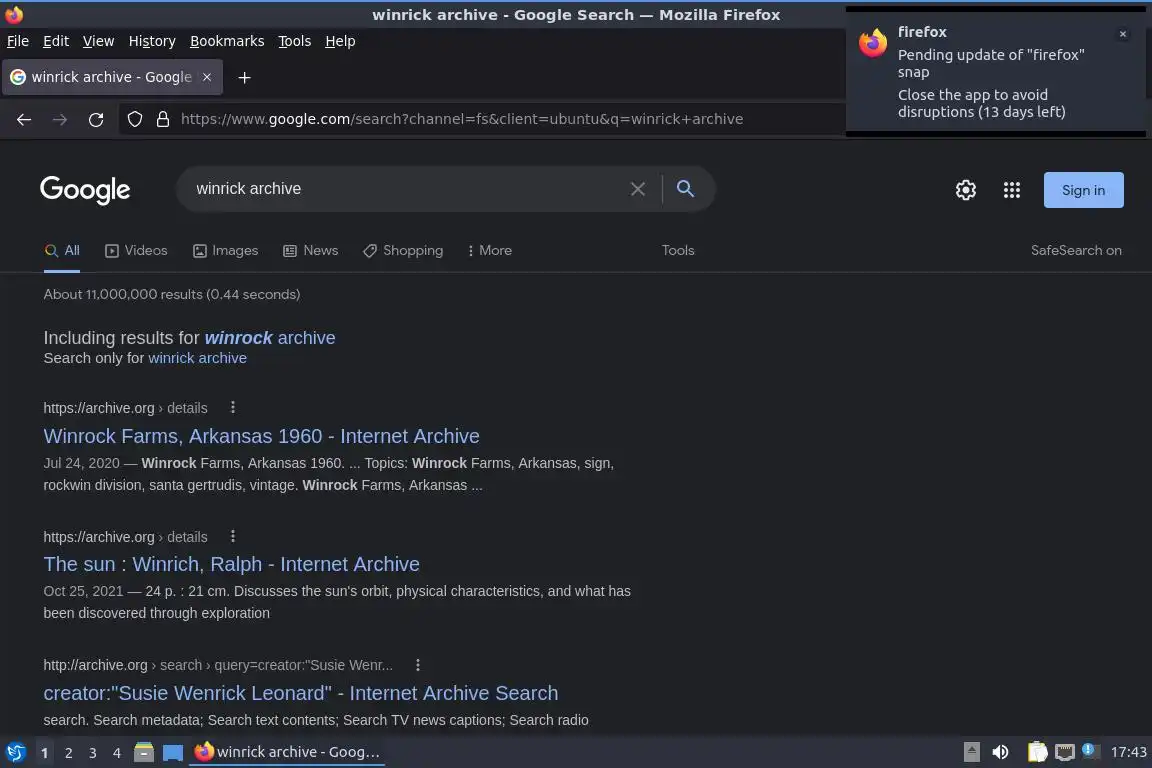Image resolution: width=1152 pixels, height=768 pixels.
Task: Open the Tools menu in menu bar
Action: 295,41
